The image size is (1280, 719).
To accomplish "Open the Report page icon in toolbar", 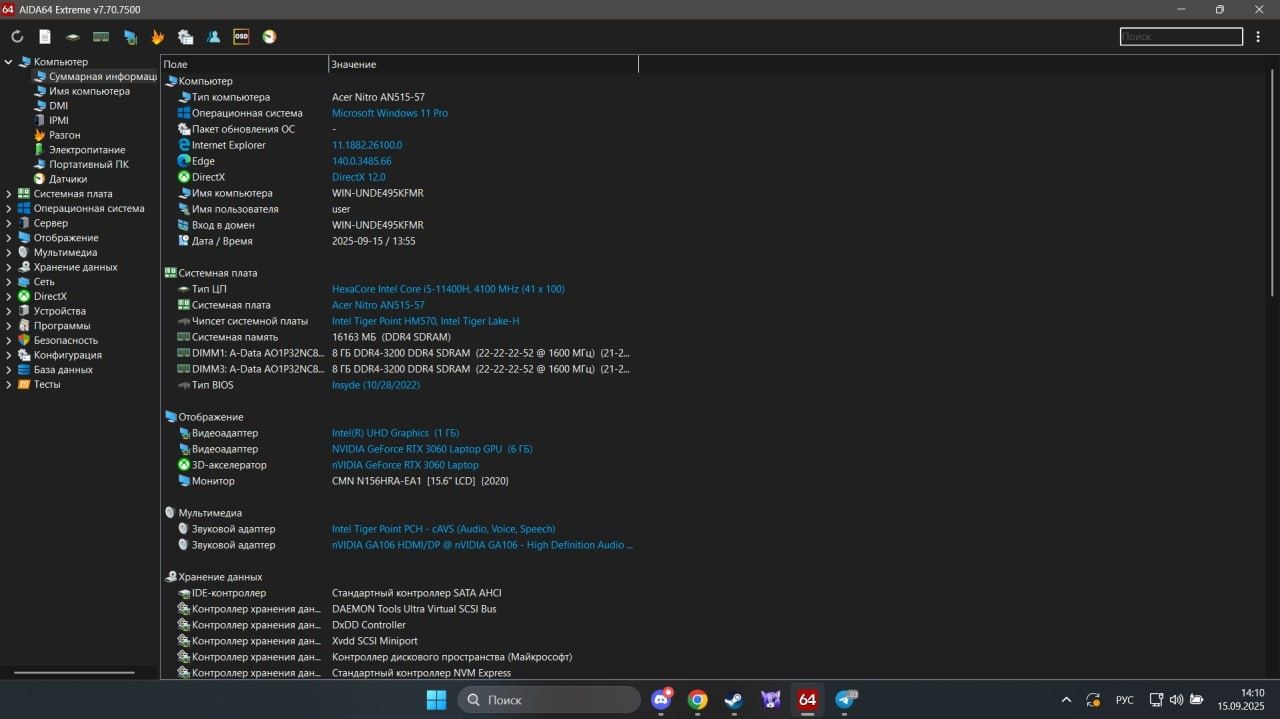I will [45, 37].
